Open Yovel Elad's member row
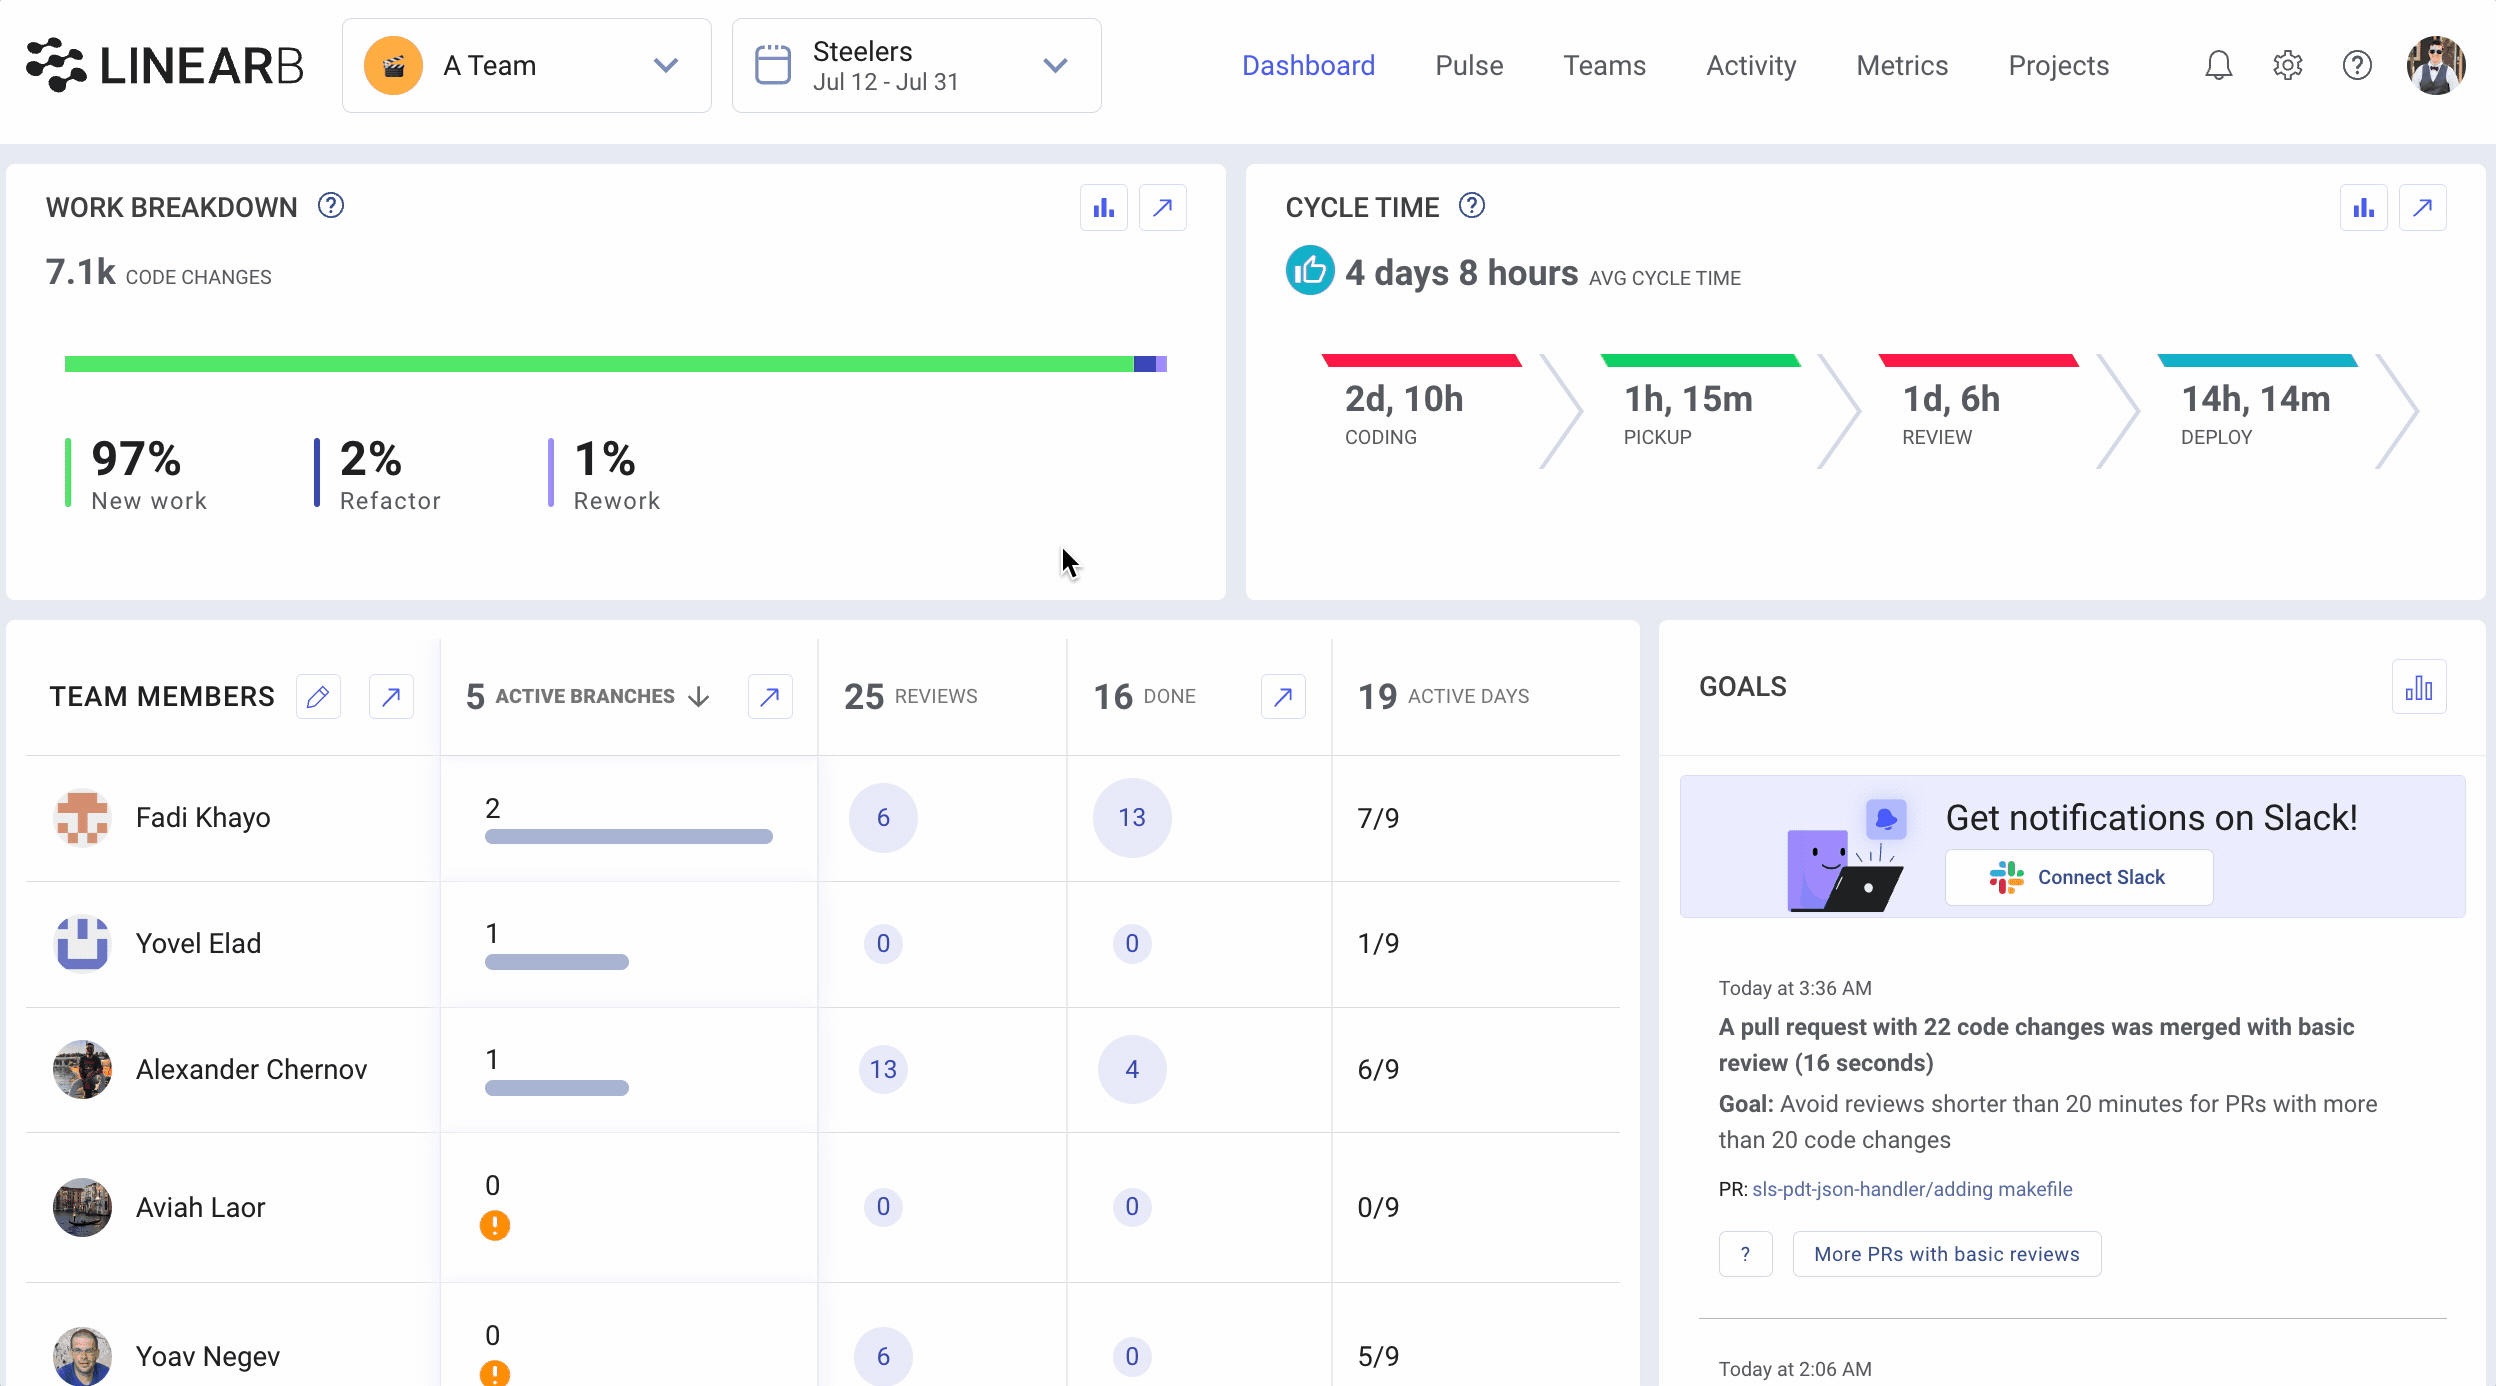Image resolution: width=2496 pixels, height=1386 pixels. tap(823, 944)
